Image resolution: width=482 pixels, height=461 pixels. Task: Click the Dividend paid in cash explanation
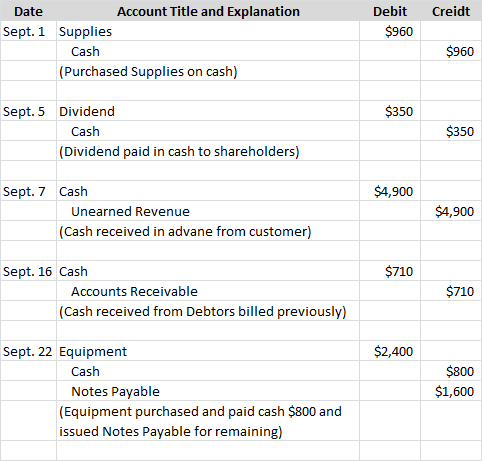pos(179,152)
